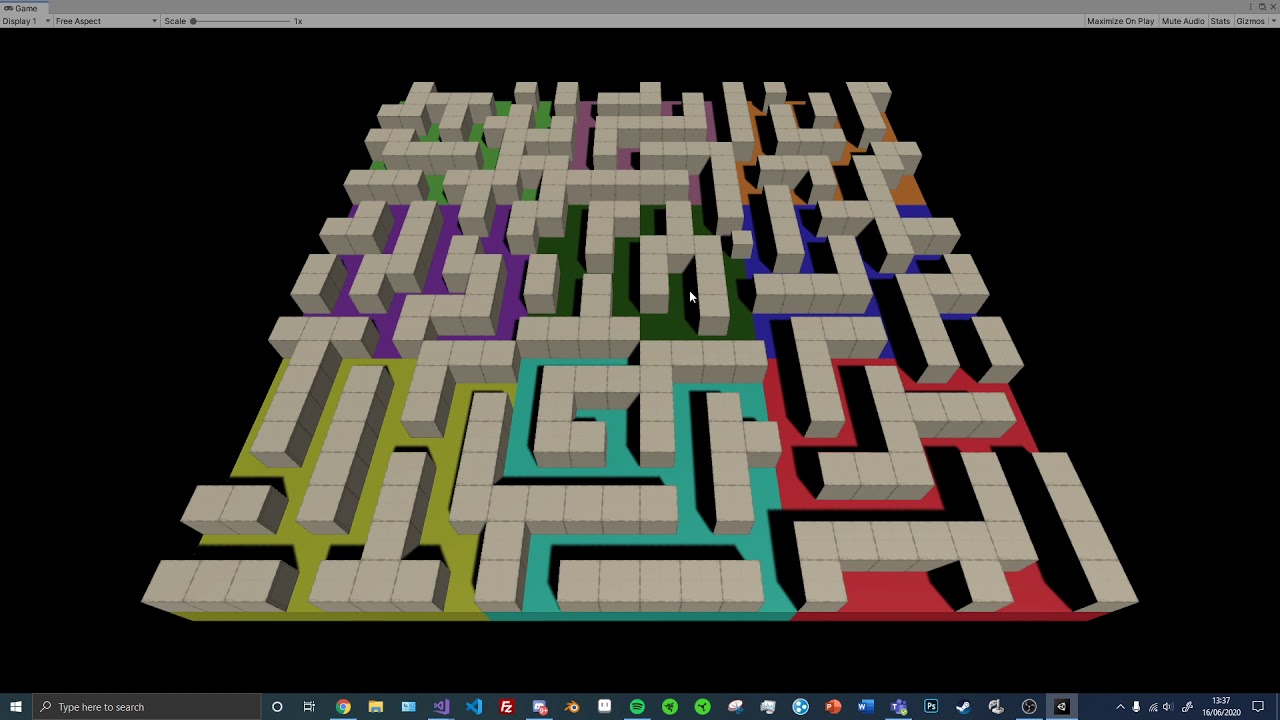Toggle the Stats overlay
This screenshot has height=720, width=1280.
[1220, 21]
